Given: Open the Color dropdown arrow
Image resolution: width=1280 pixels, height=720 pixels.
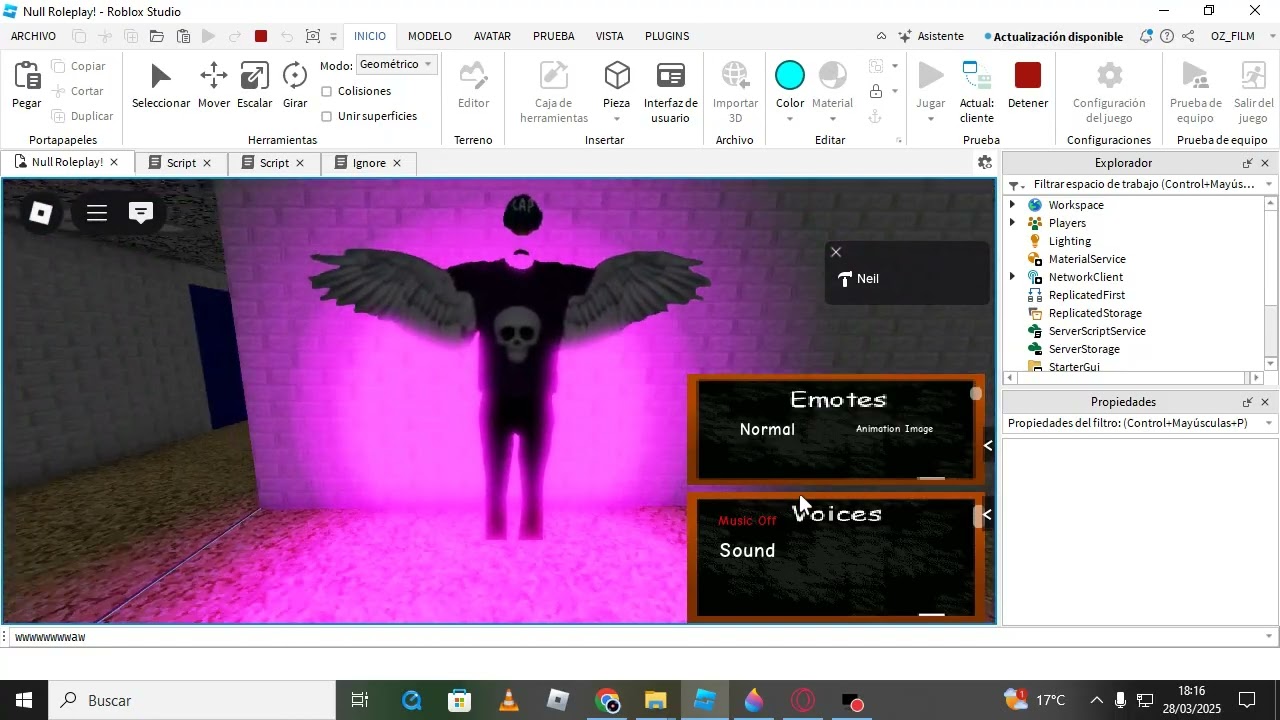Looking at the screenshot, I should tap(790, 119).
